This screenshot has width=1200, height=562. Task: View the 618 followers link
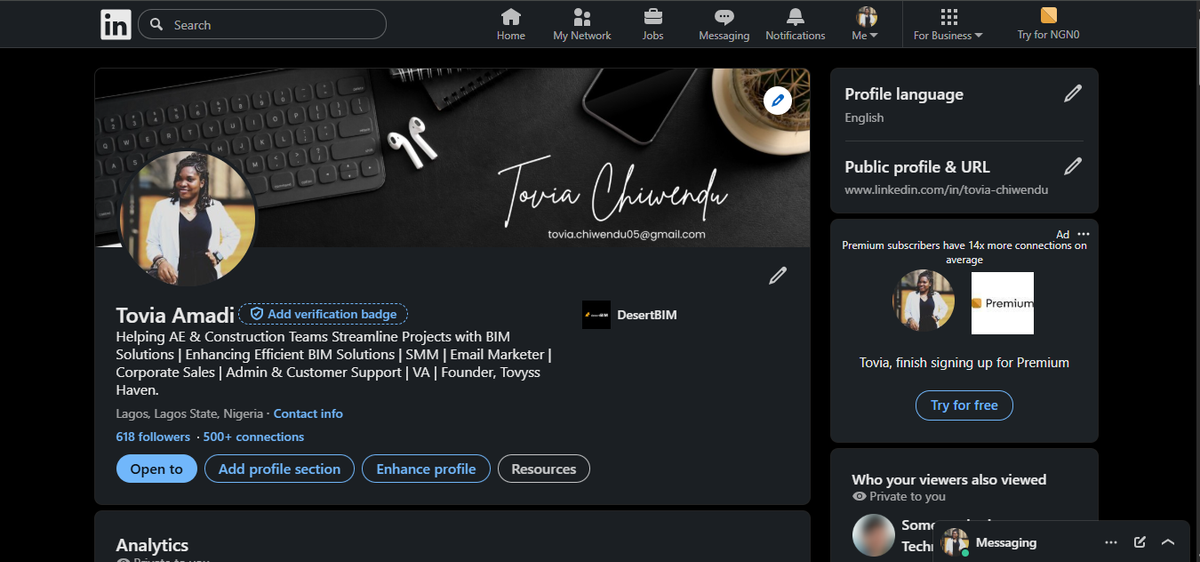click(x=153, y=437)
